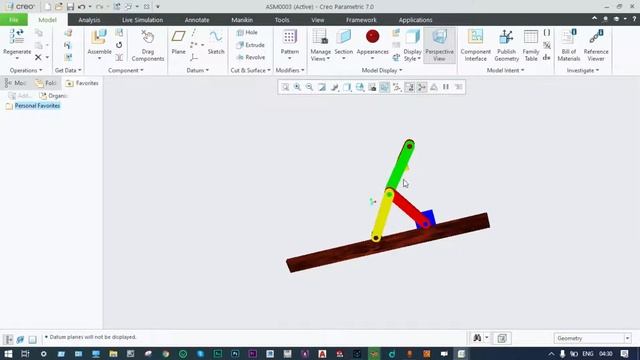
Task: Click the Refit icon in graphics toolbar
Action: 285,87
